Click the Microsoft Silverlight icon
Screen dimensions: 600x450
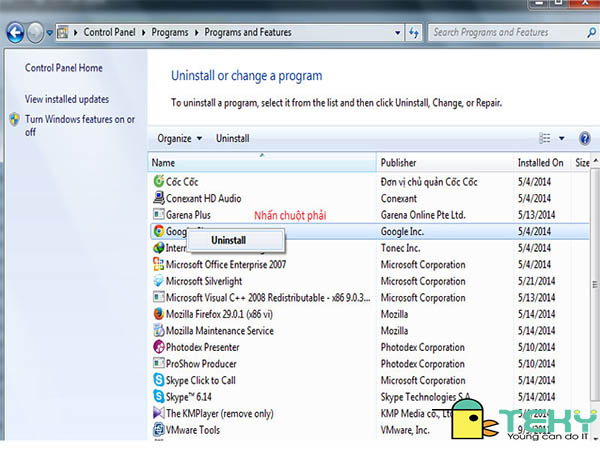(x=158, y=280)
